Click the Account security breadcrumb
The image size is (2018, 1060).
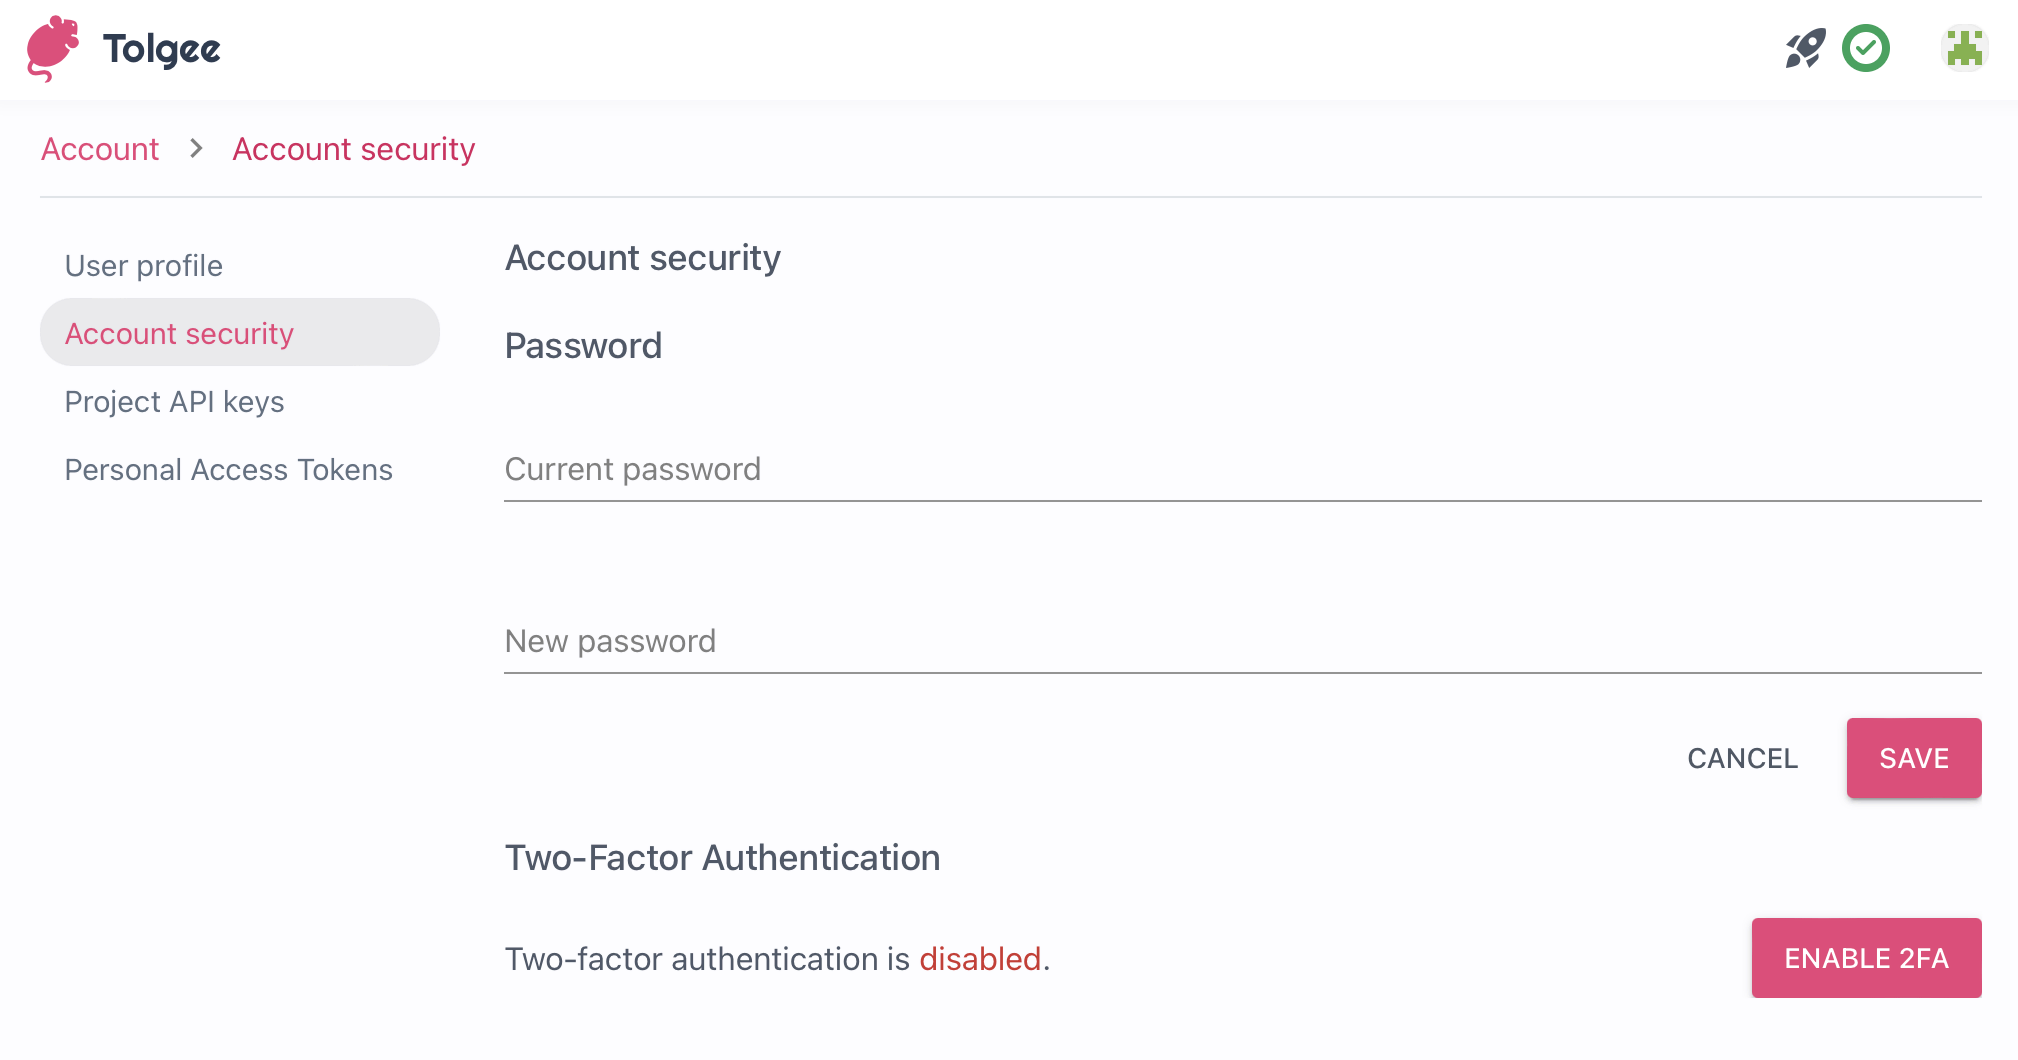coord(353,149)
